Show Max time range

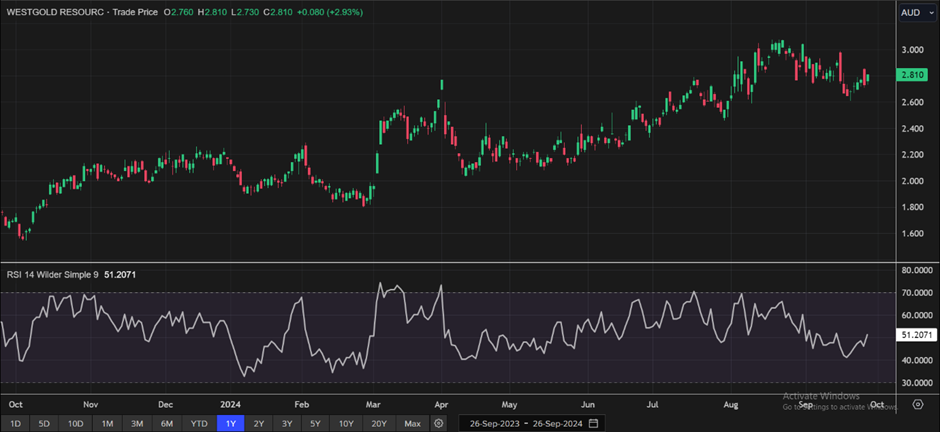(x=411, y=423)
